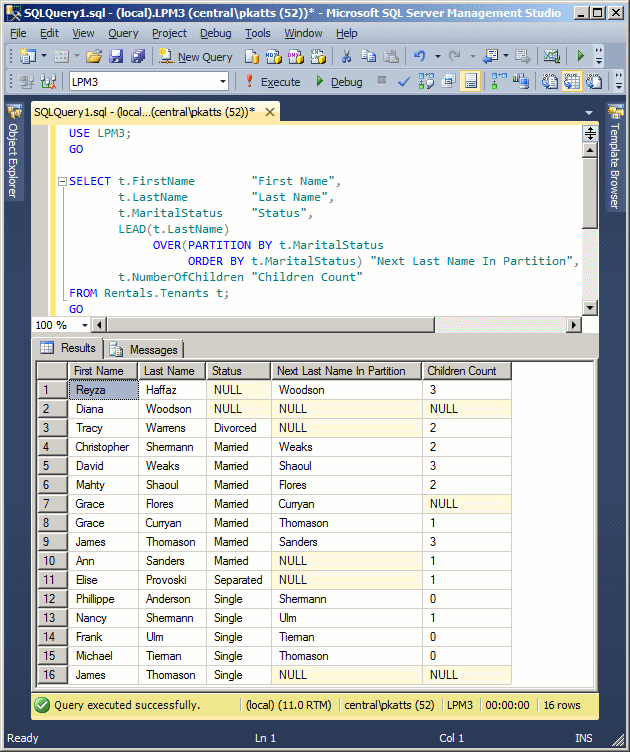Click the New Query button
Image resolution: width=630 pixels, height=752 pixels.
coord(196,57)
